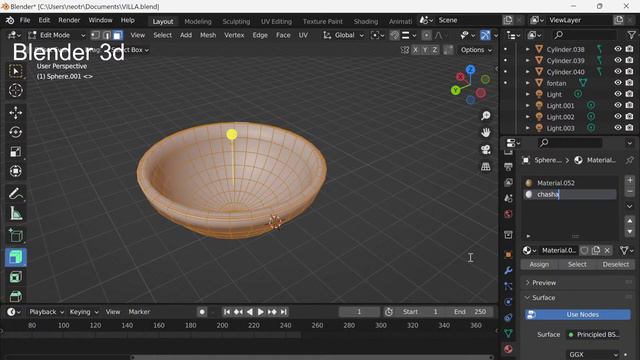Select the Add Cube tool
Viewport: 640px width, 360px height.
coord(16,236)
